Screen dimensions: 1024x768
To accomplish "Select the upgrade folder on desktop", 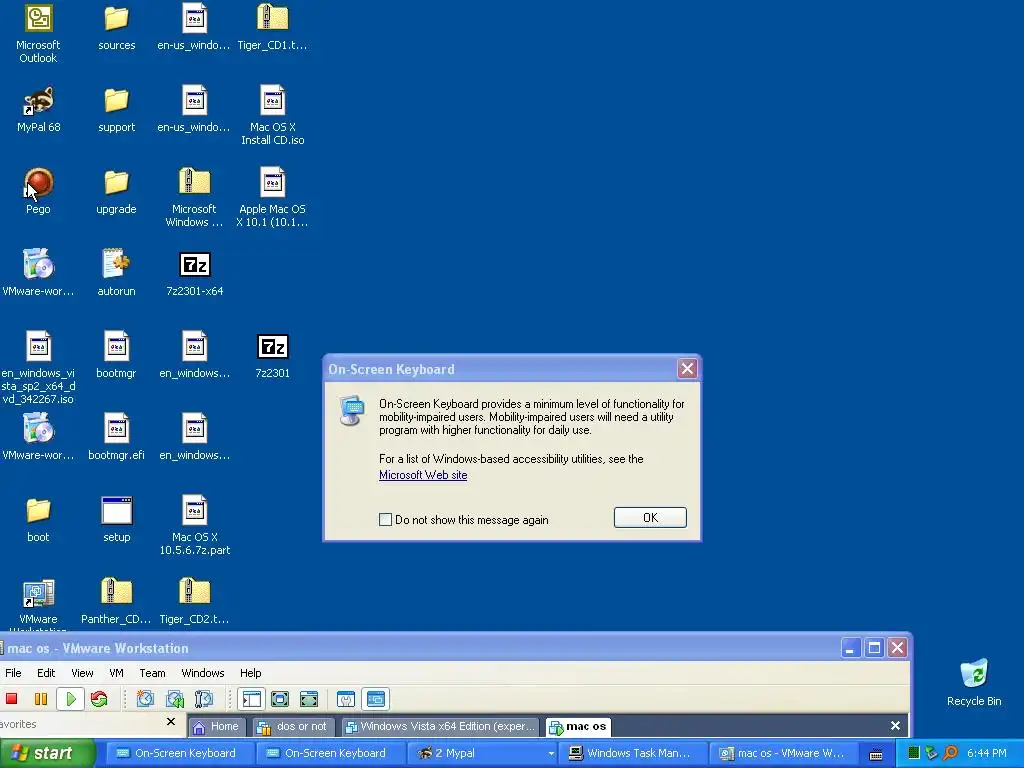I will (x=116, y=191).
